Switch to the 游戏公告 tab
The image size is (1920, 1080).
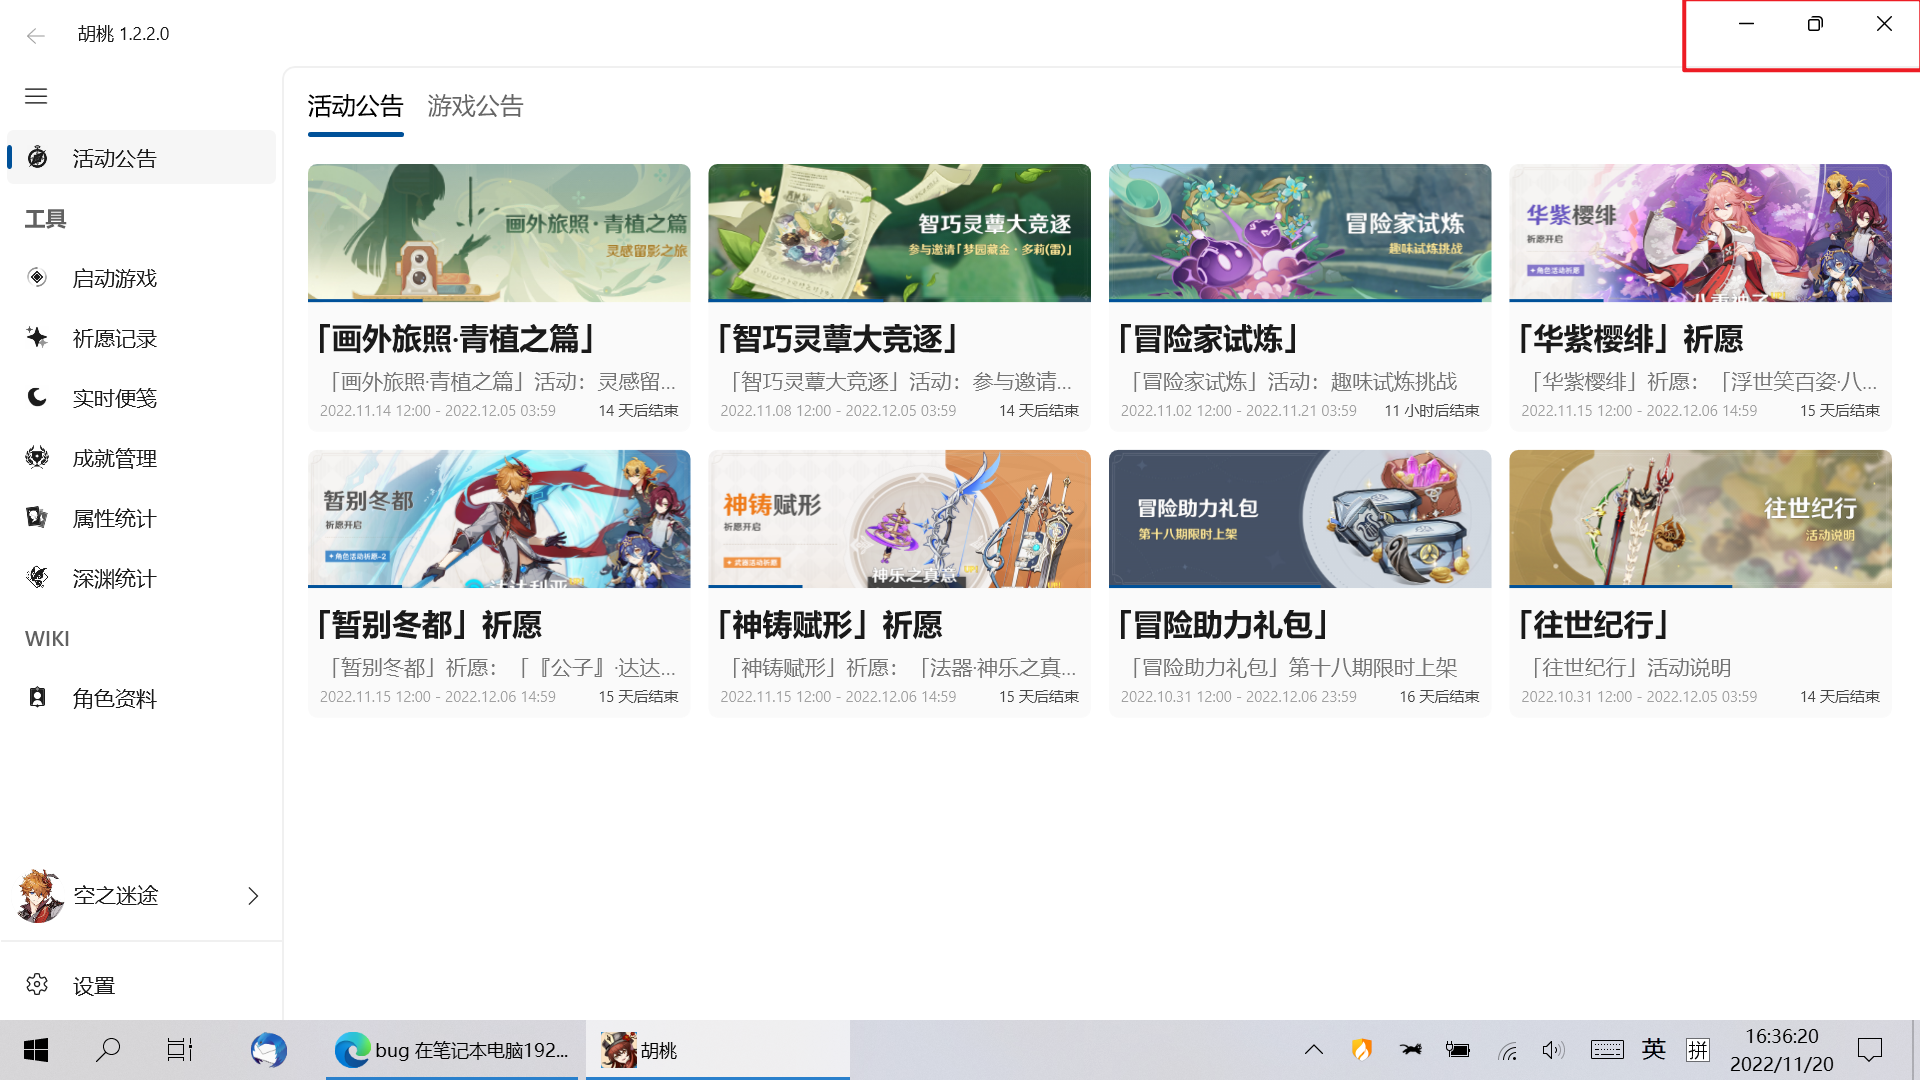[x=476, y=106]
